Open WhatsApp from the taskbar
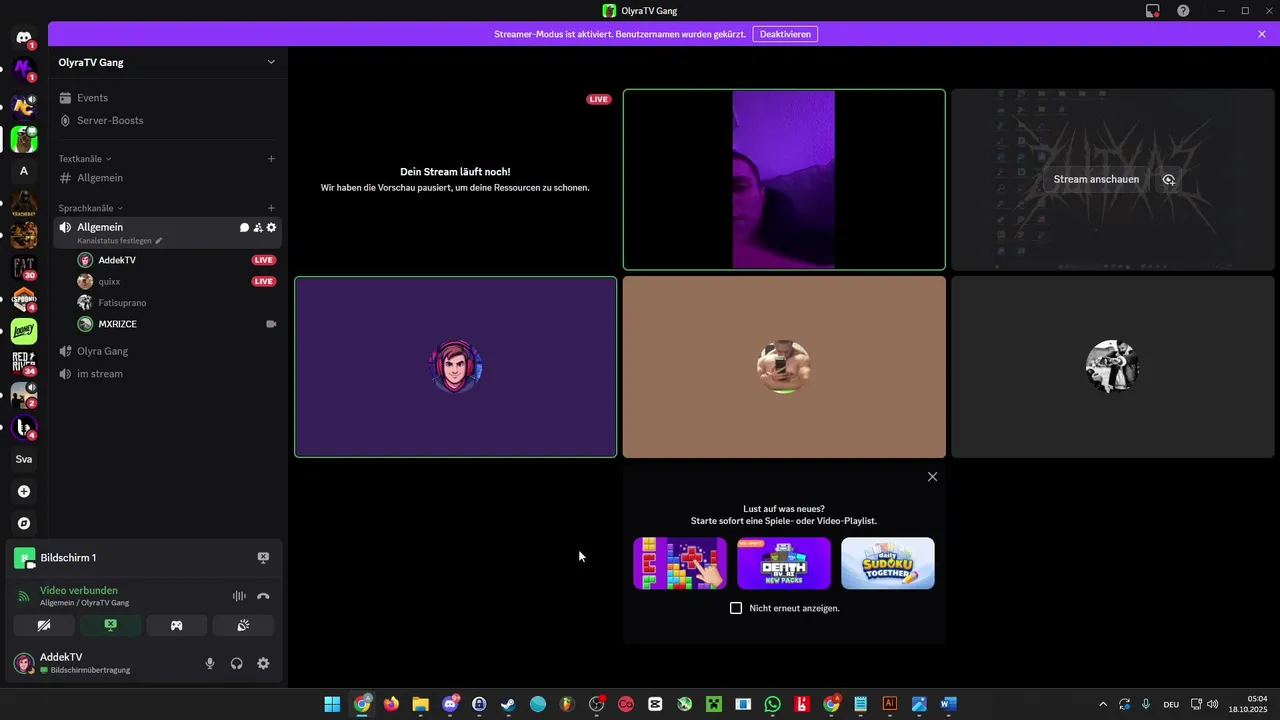 tap(772, 704)
